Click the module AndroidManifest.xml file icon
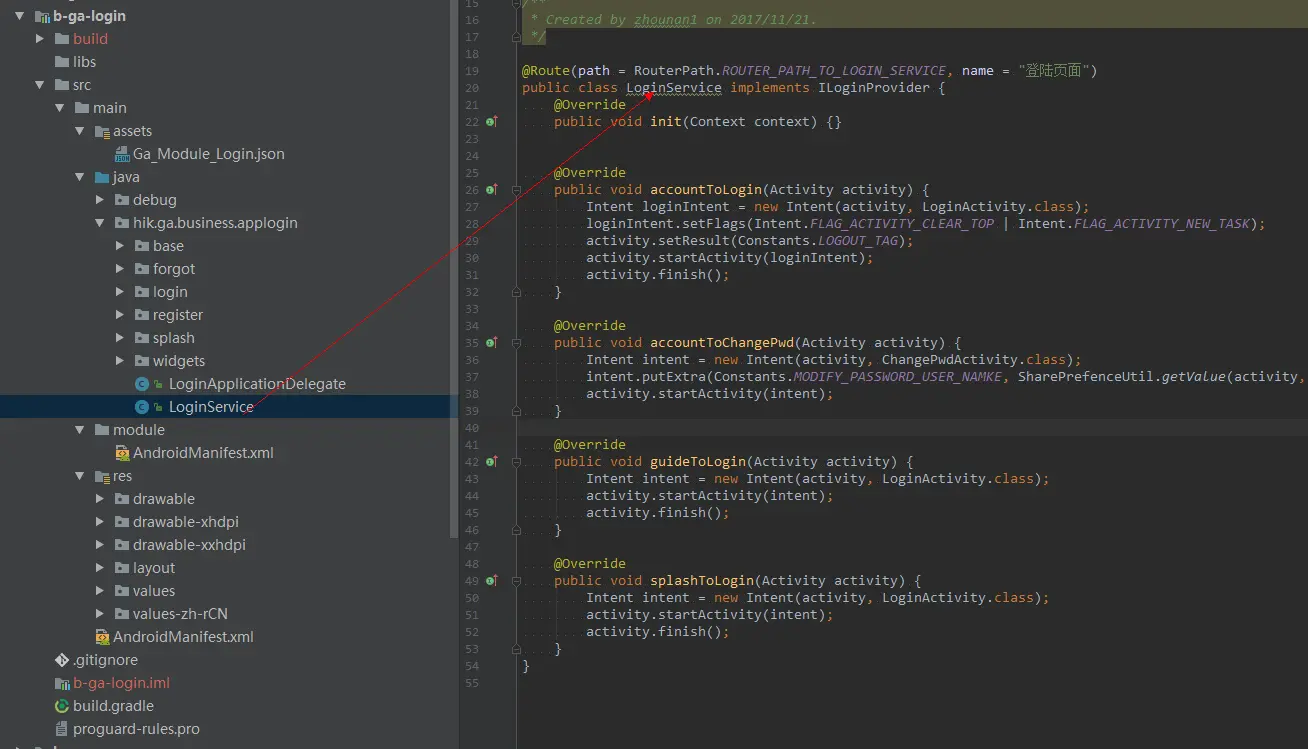The height and width of the screenshot is (749, 1308). pyautogui.click(x=122, y=453)
